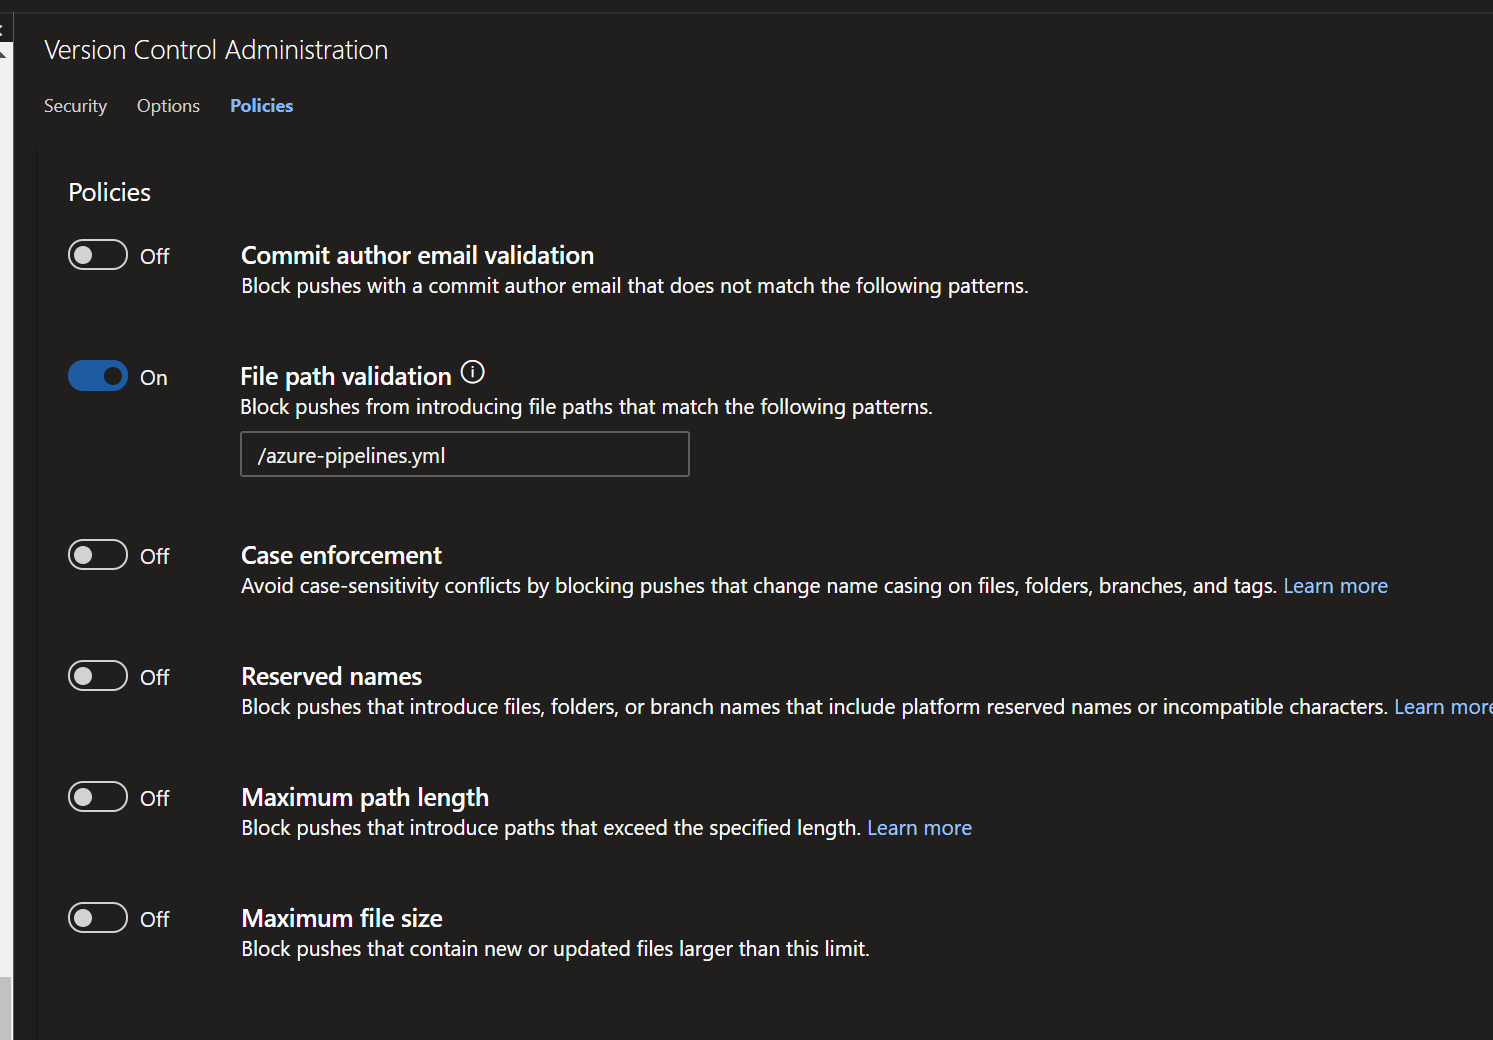Open the Security tab

75,106
